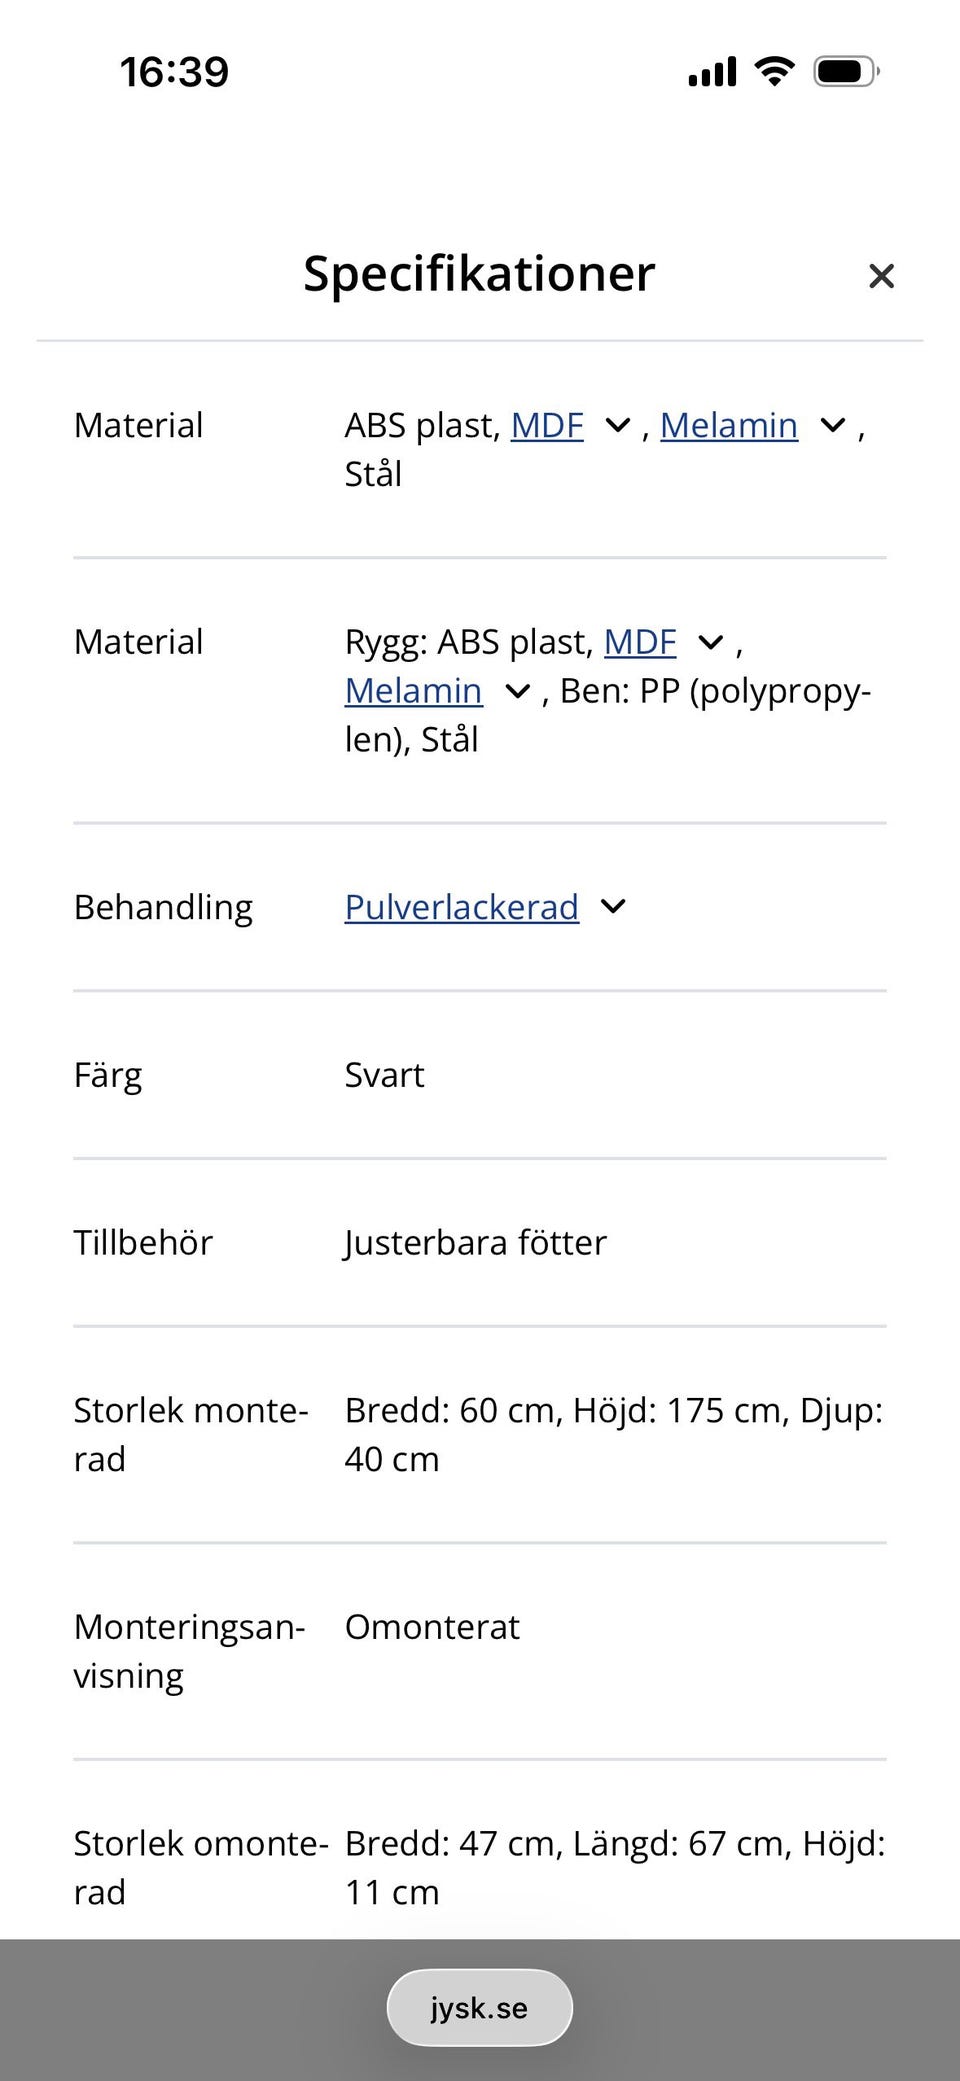Image resolution: width=960 pixels, height=2081 pixels.
Task: Expand chevron beside Melamin in first Material row
Action: click(x=833, y=426)
